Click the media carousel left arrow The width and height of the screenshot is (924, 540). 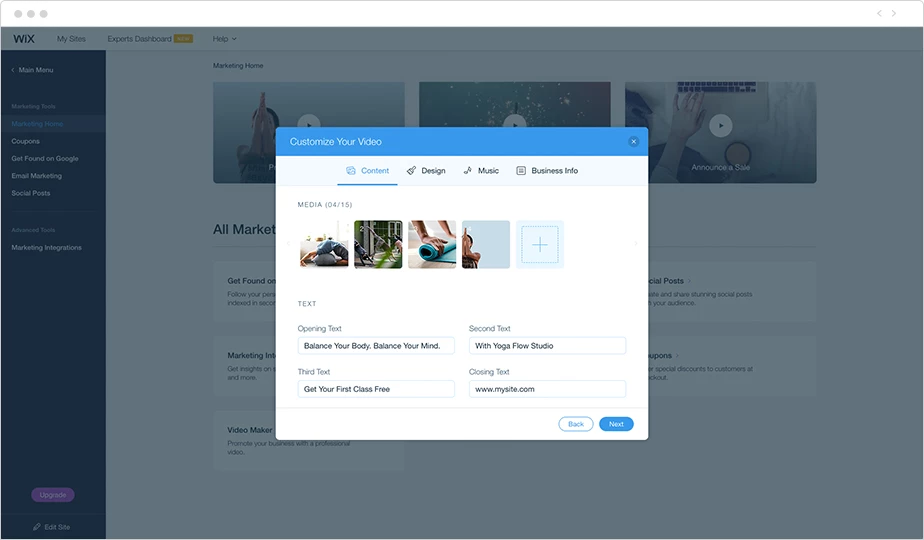coord(289,243)
